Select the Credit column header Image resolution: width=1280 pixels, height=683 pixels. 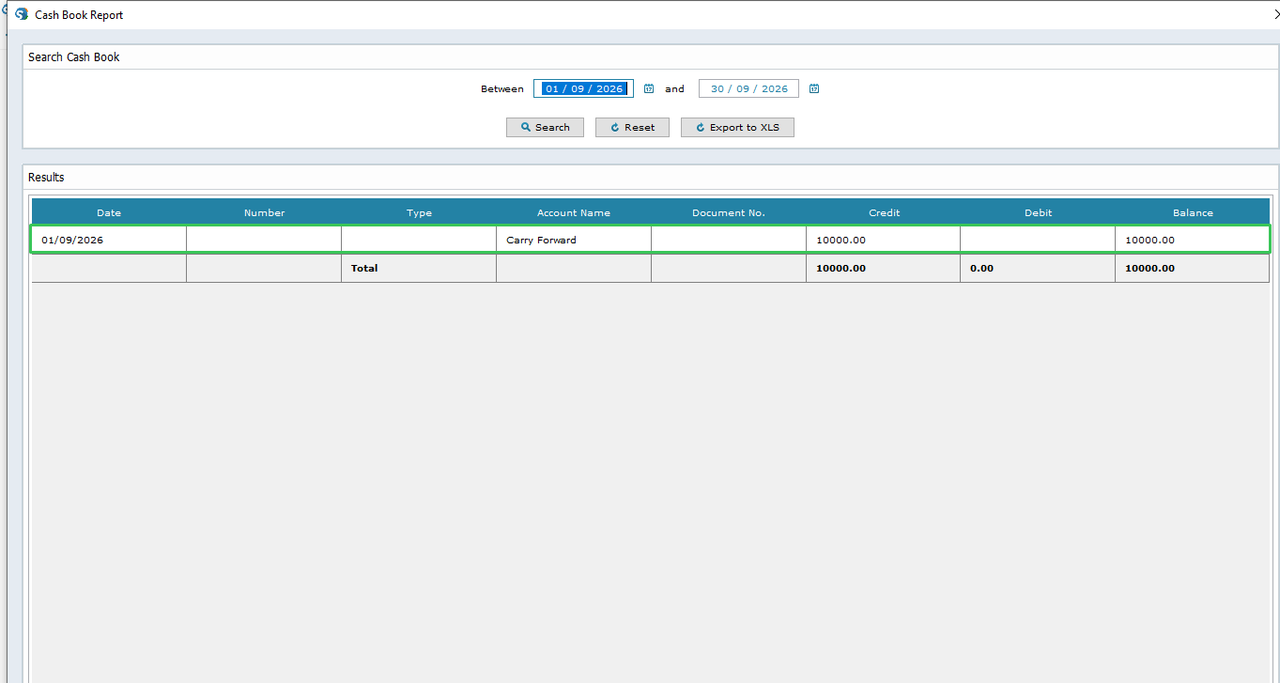pyautogui.click(x=884, y=213)
